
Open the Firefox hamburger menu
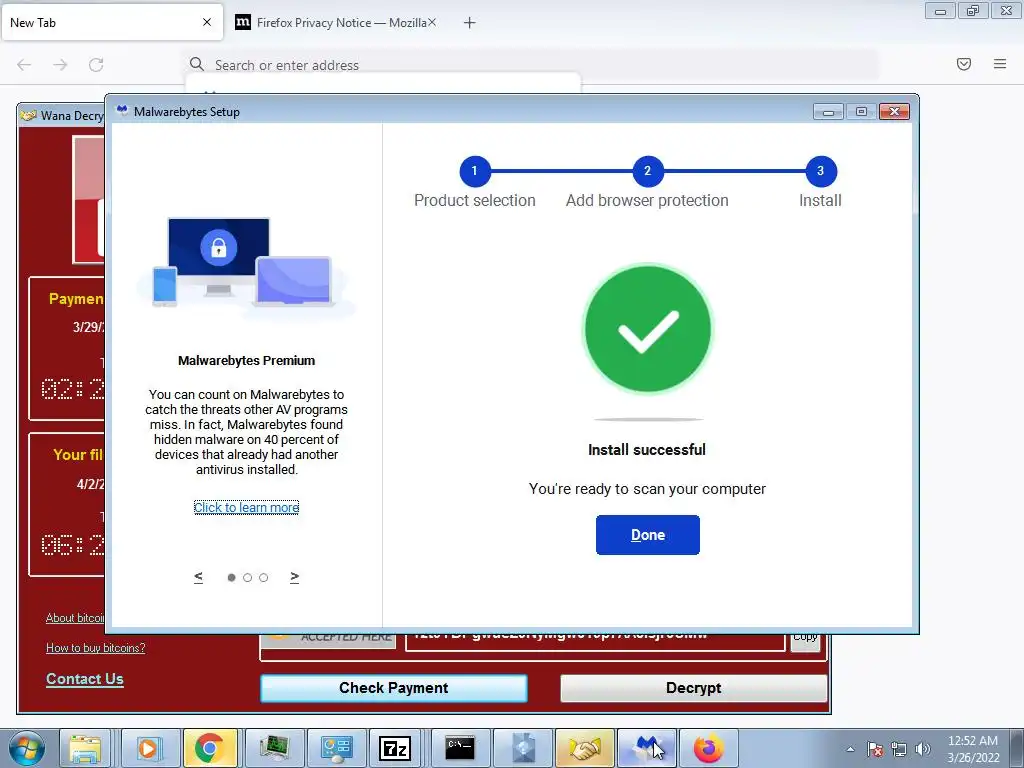1000,64
